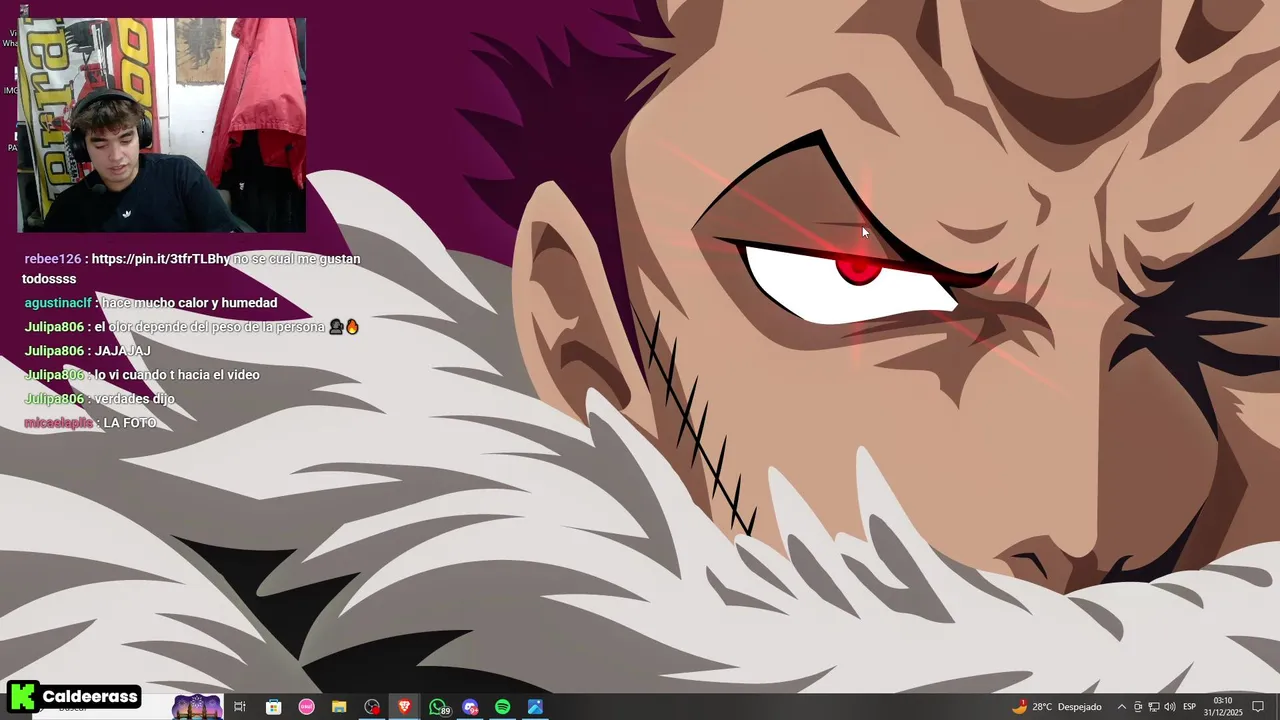1280x720 pixels.
Task: Open network settings tray icon
Action: coord(1153,707)
